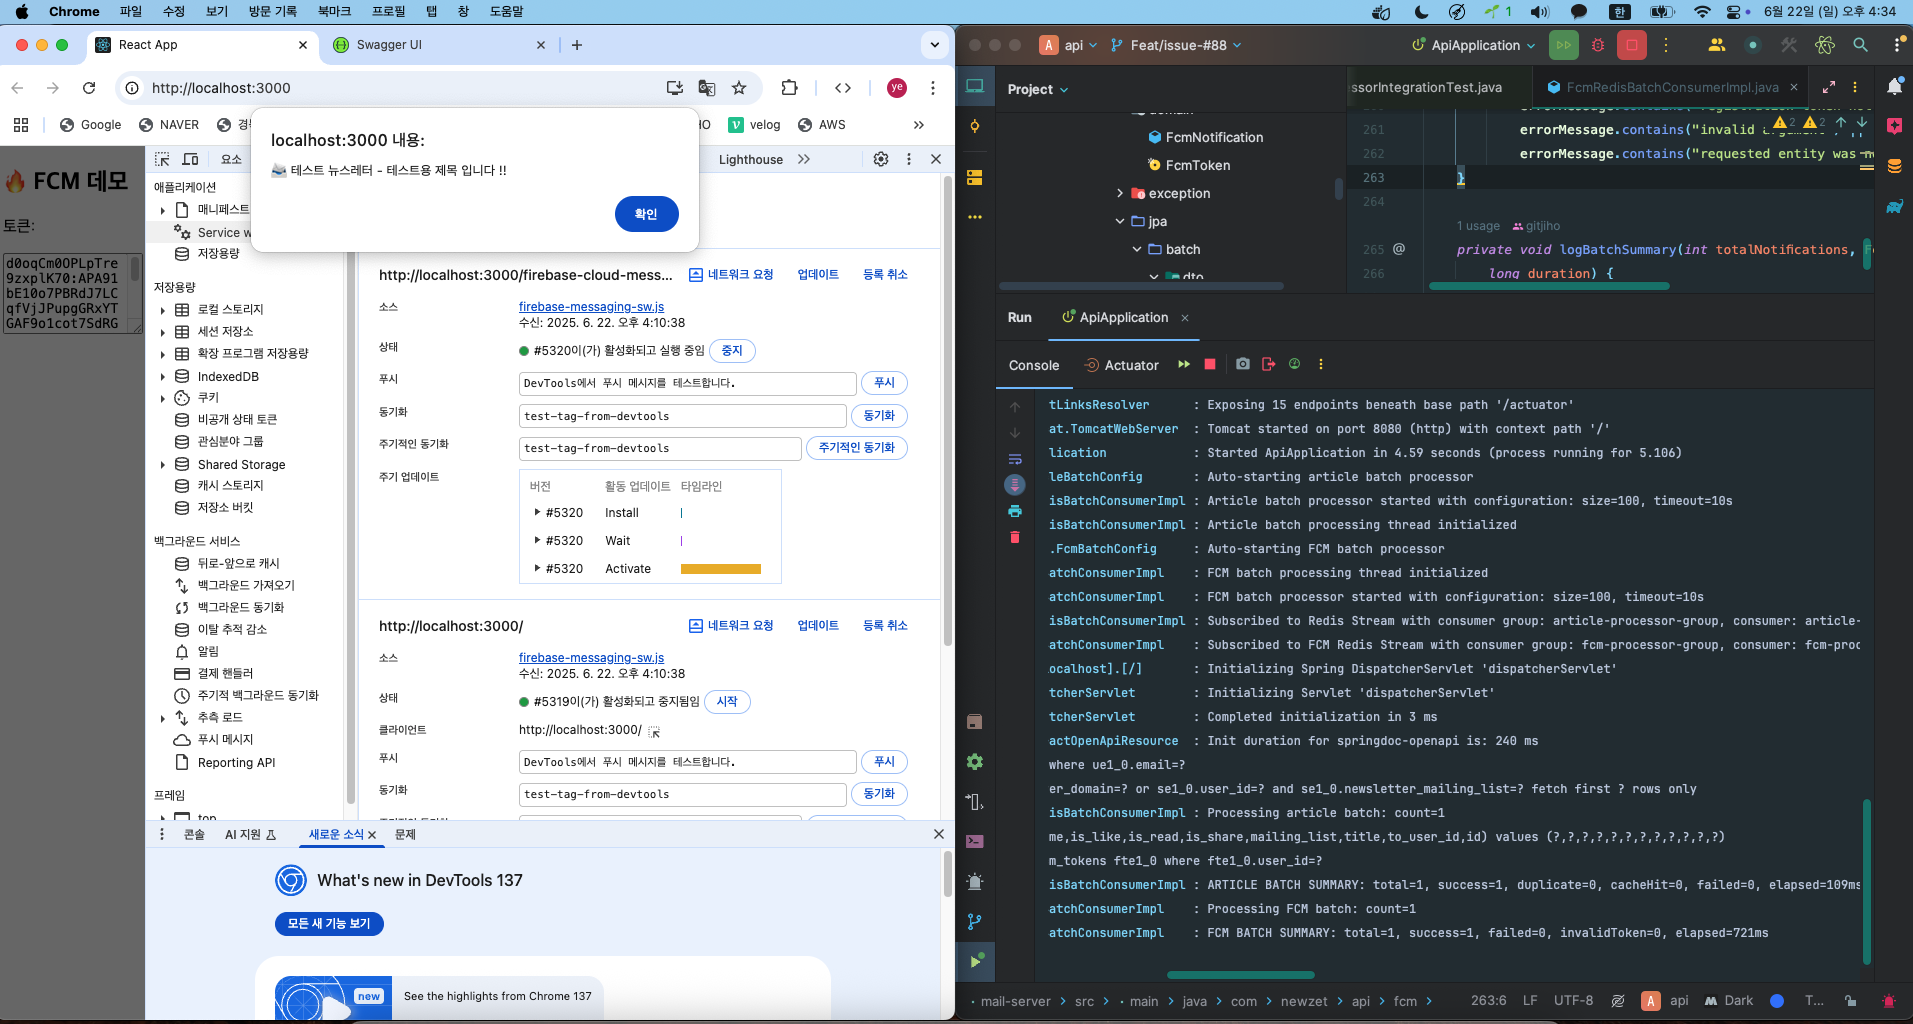Reload the localhost:3000 page
Viewport: 1913px width, 1024px height.
coord(89,88)
